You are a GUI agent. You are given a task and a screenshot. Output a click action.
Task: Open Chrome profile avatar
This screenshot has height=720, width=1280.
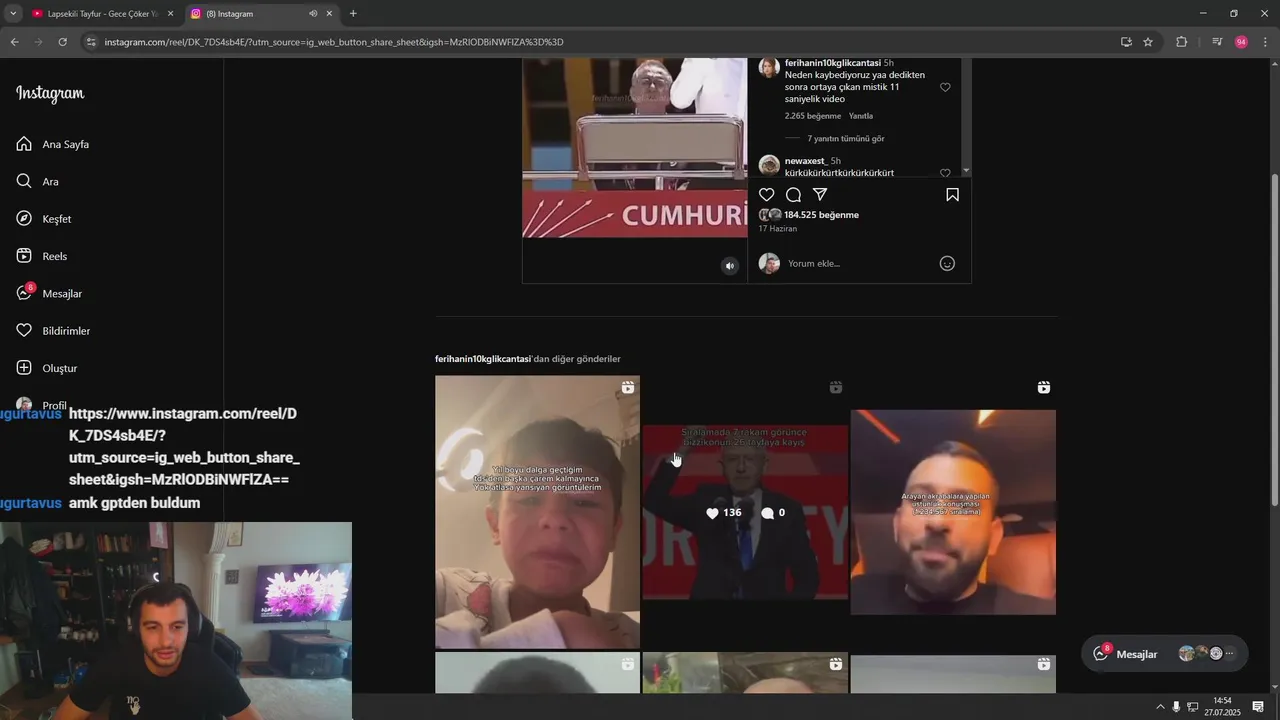1241,42
